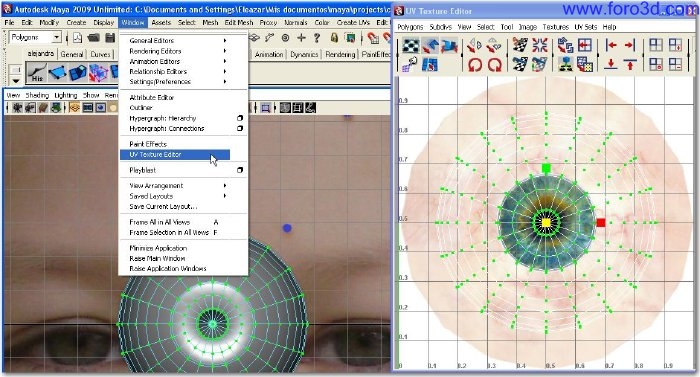
Task: Open Hypergraph: Connections option box
Action: [240, 128]
